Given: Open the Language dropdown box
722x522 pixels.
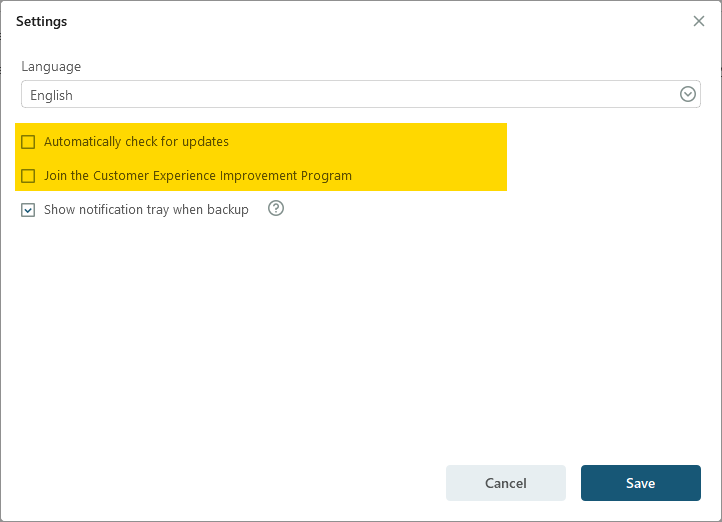Looking at the screenshot, I should [x=361, y=94].
